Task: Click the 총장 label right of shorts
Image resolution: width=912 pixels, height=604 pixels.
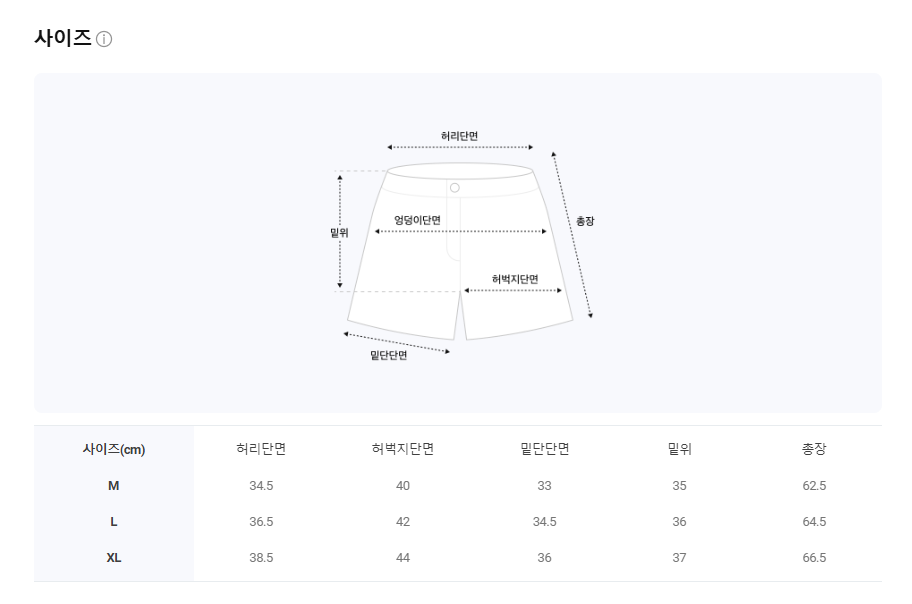Action: coord(585,221)
